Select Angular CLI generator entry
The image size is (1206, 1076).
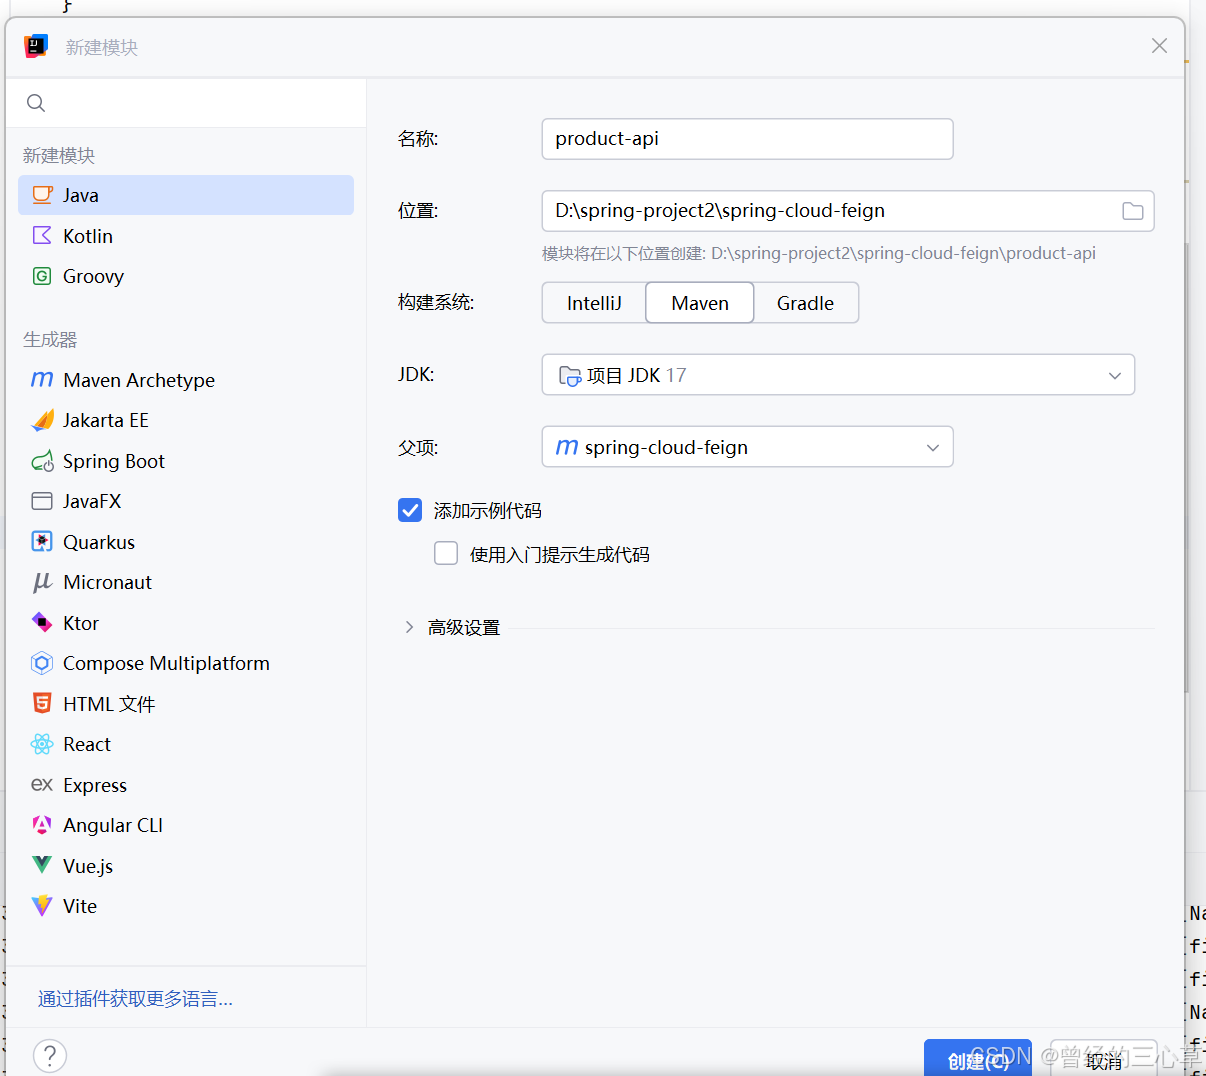tap(186, 825)
